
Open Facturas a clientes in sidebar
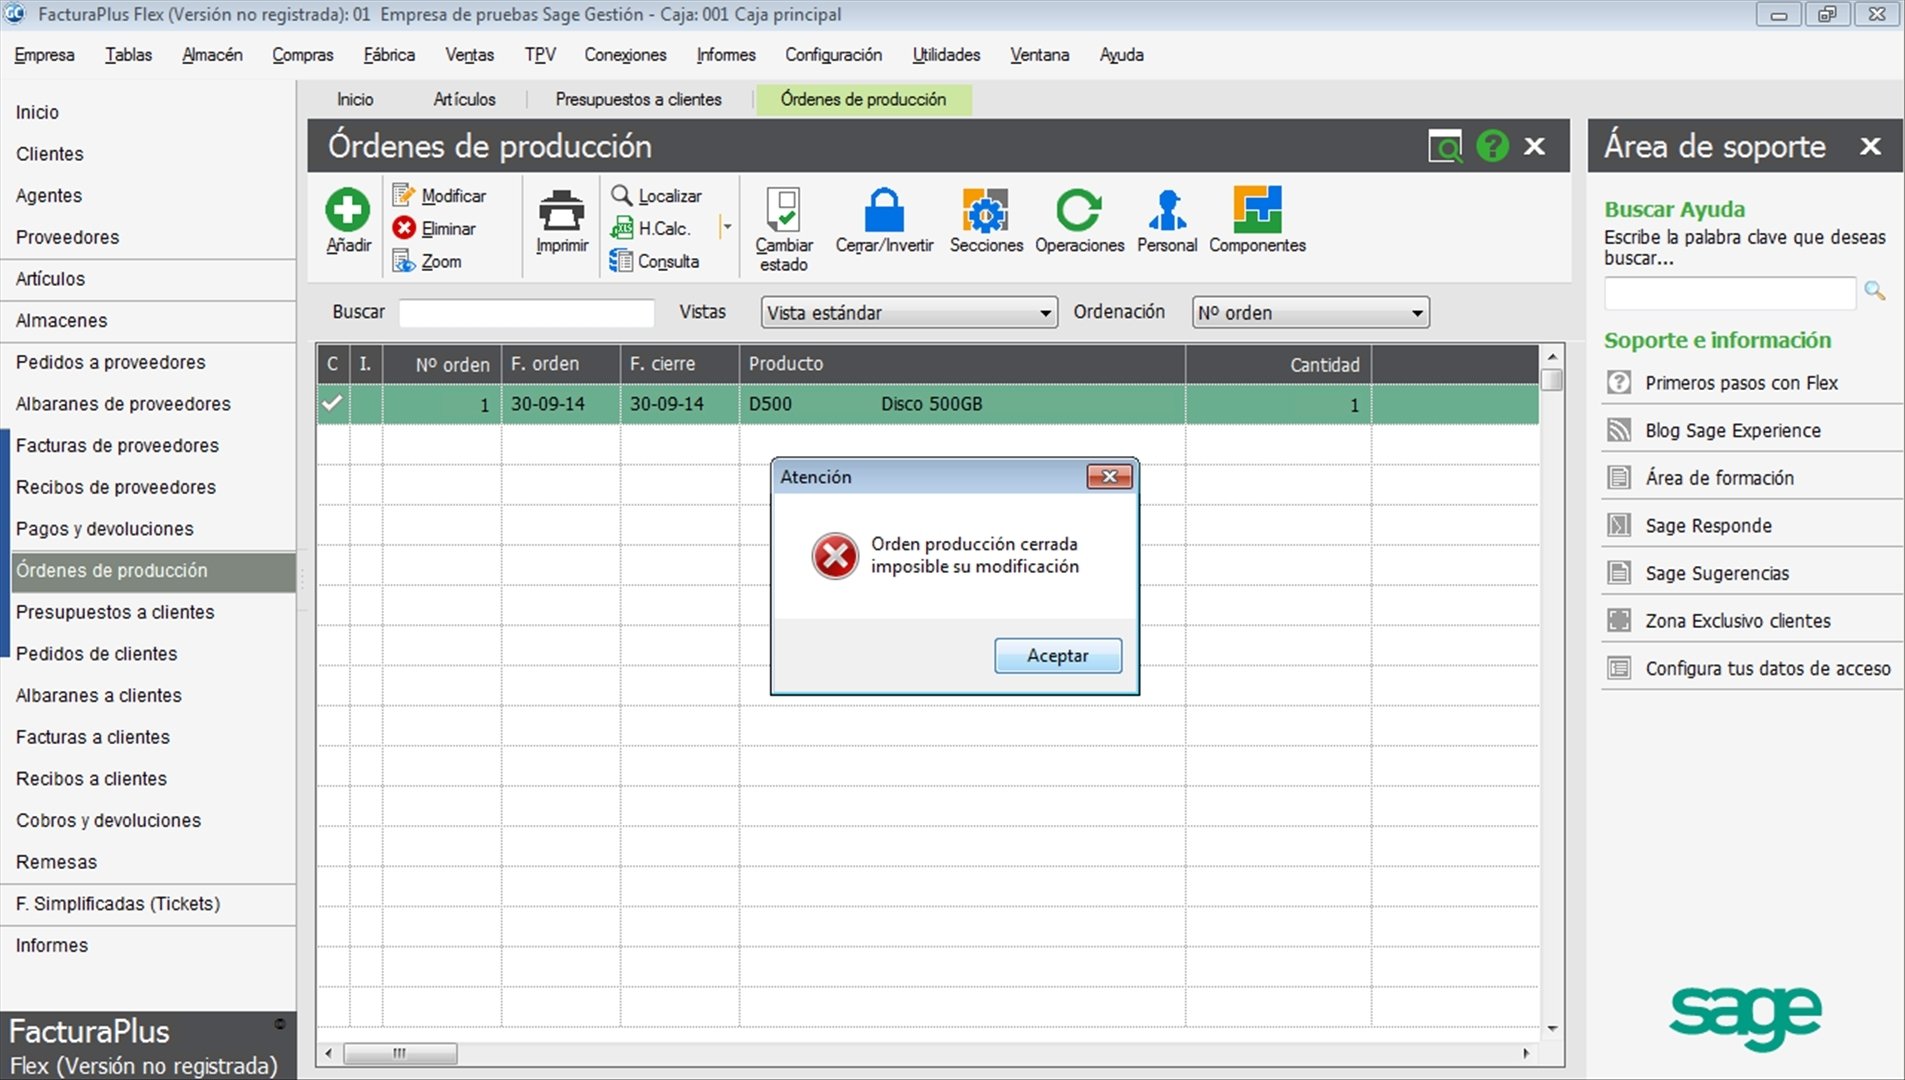pyautogui.click(x=148, y=737)
